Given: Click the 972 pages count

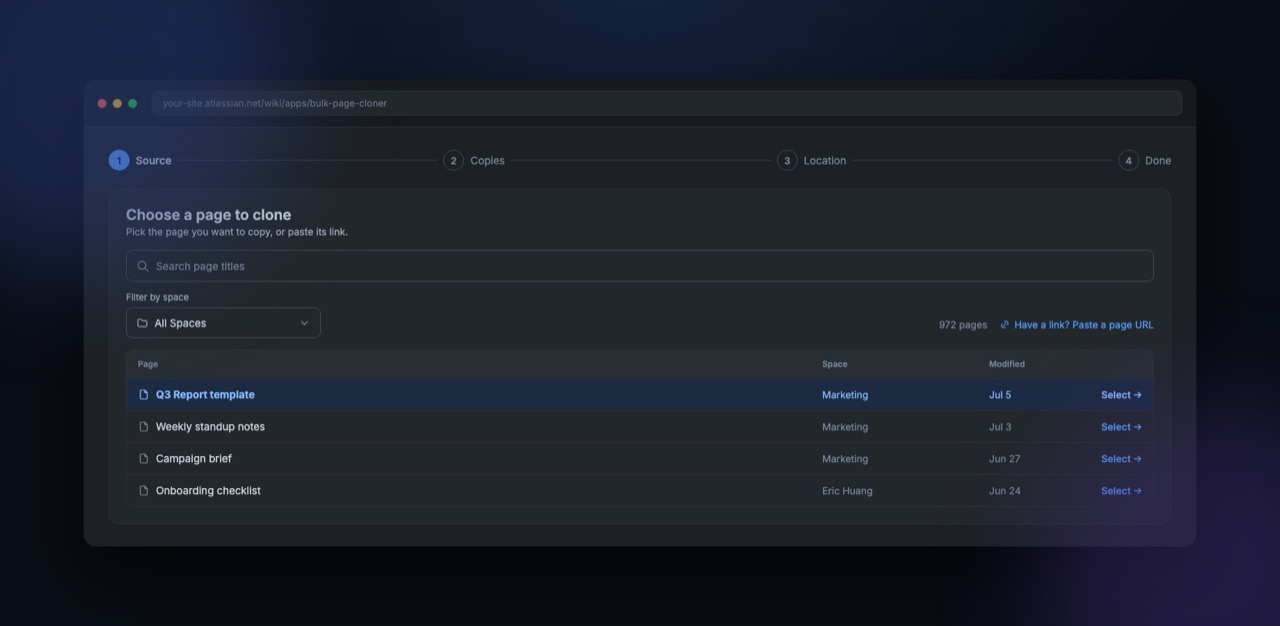Looking at the screenshot, I should click(963, 325).
